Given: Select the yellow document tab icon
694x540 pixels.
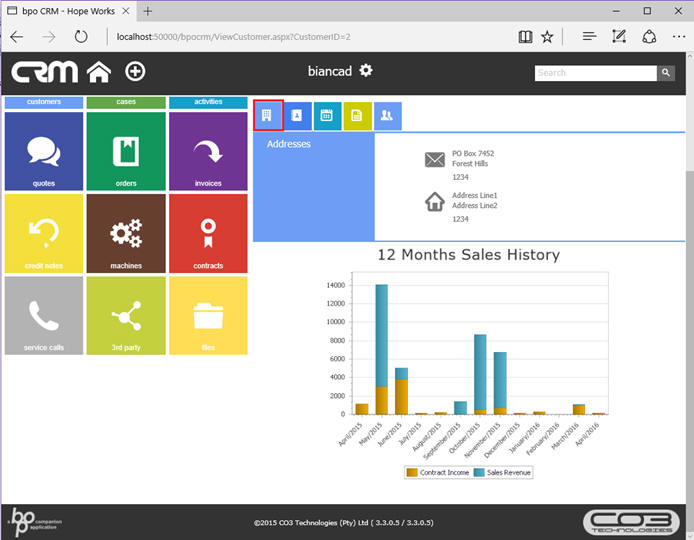Looking at the screenshot, I should pos(357,116).
